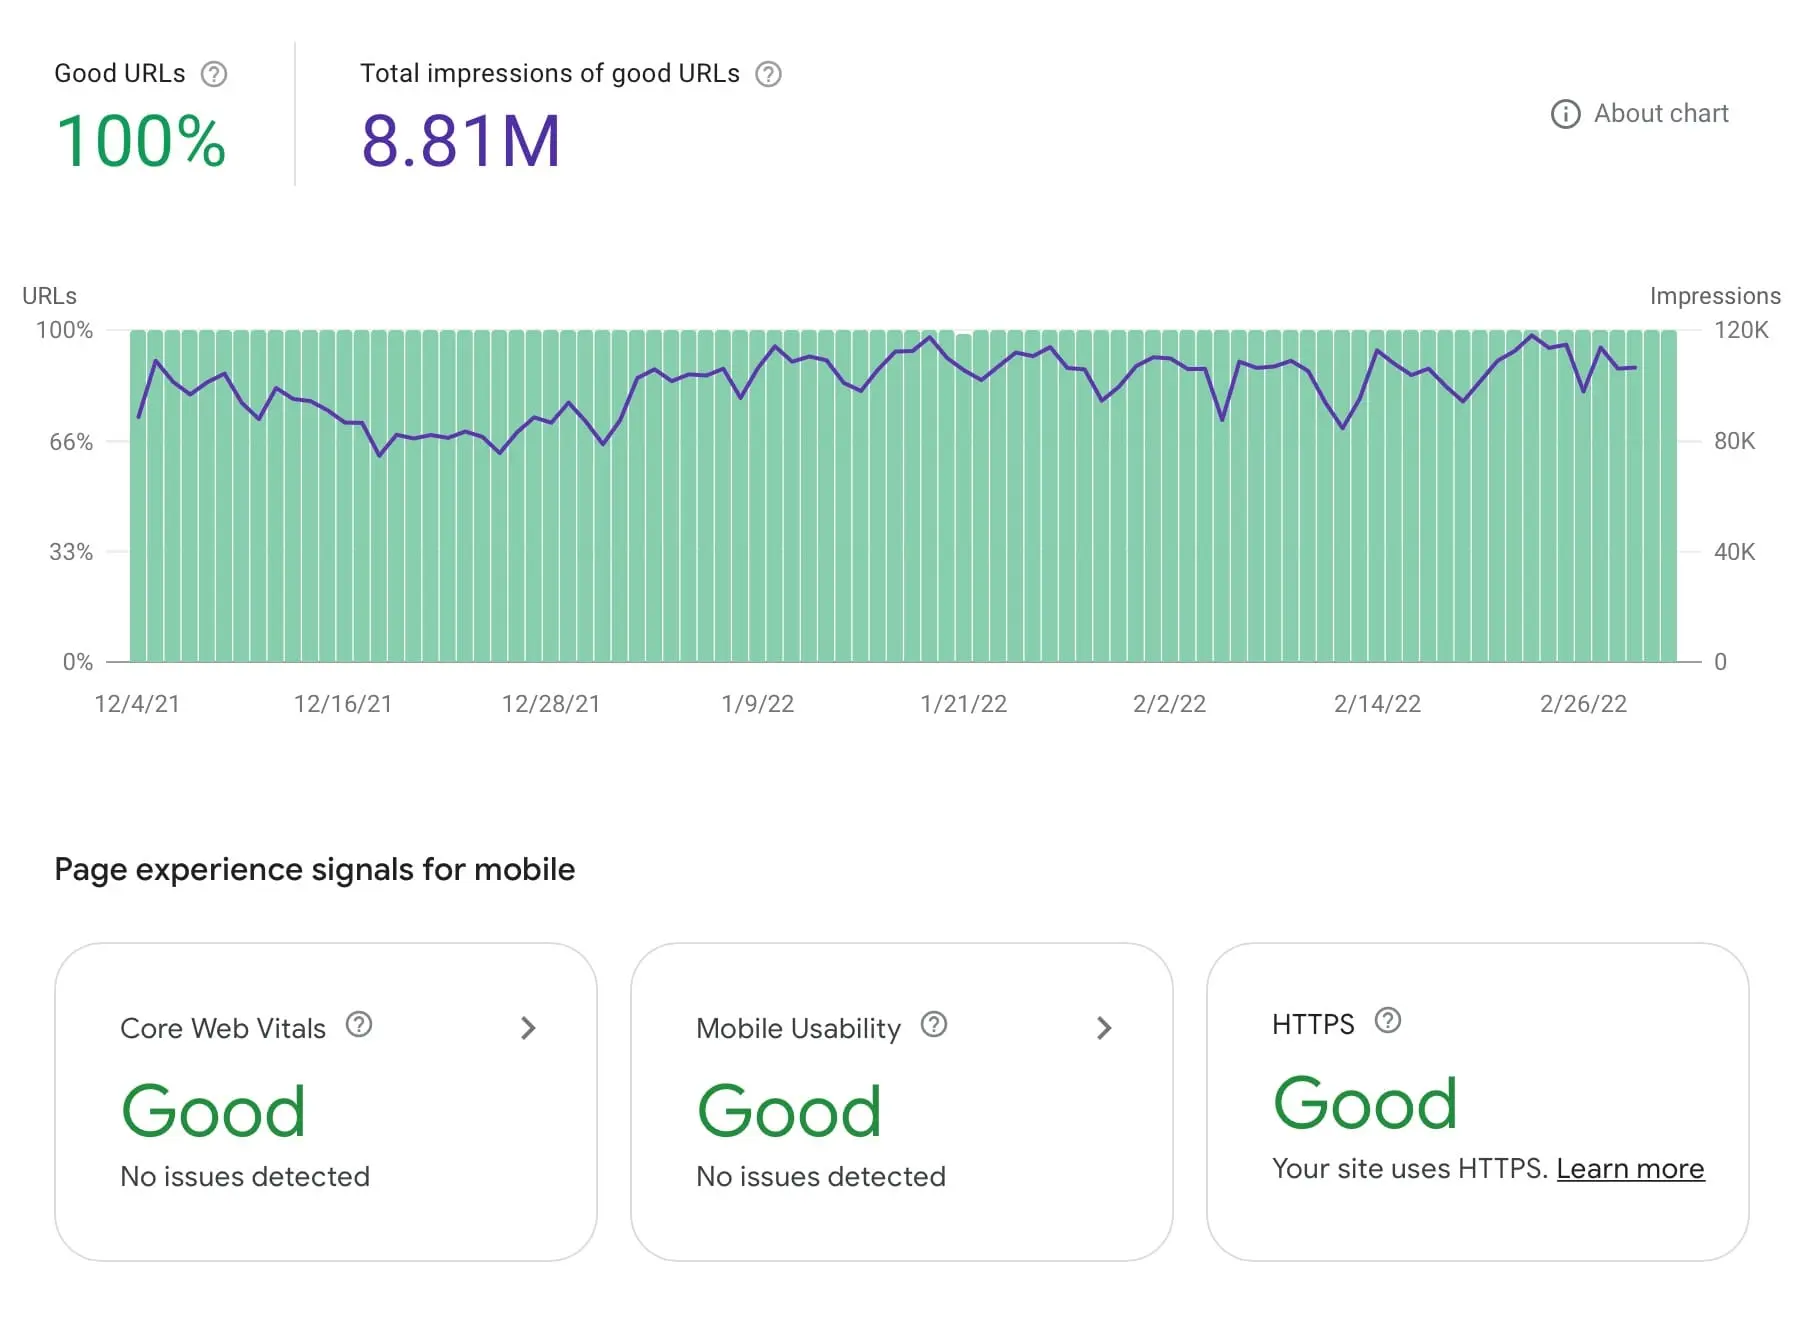Click the 12/28/21 date on chart axis
The height and width of the screenshot is (1324, 1808).
(551, 704)
